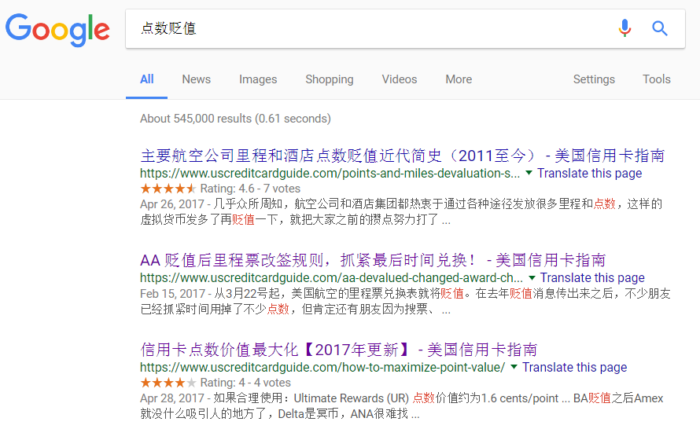
Task: Click the snippet starting Apr 28, 2017
Action: click(x=402, y=406)
